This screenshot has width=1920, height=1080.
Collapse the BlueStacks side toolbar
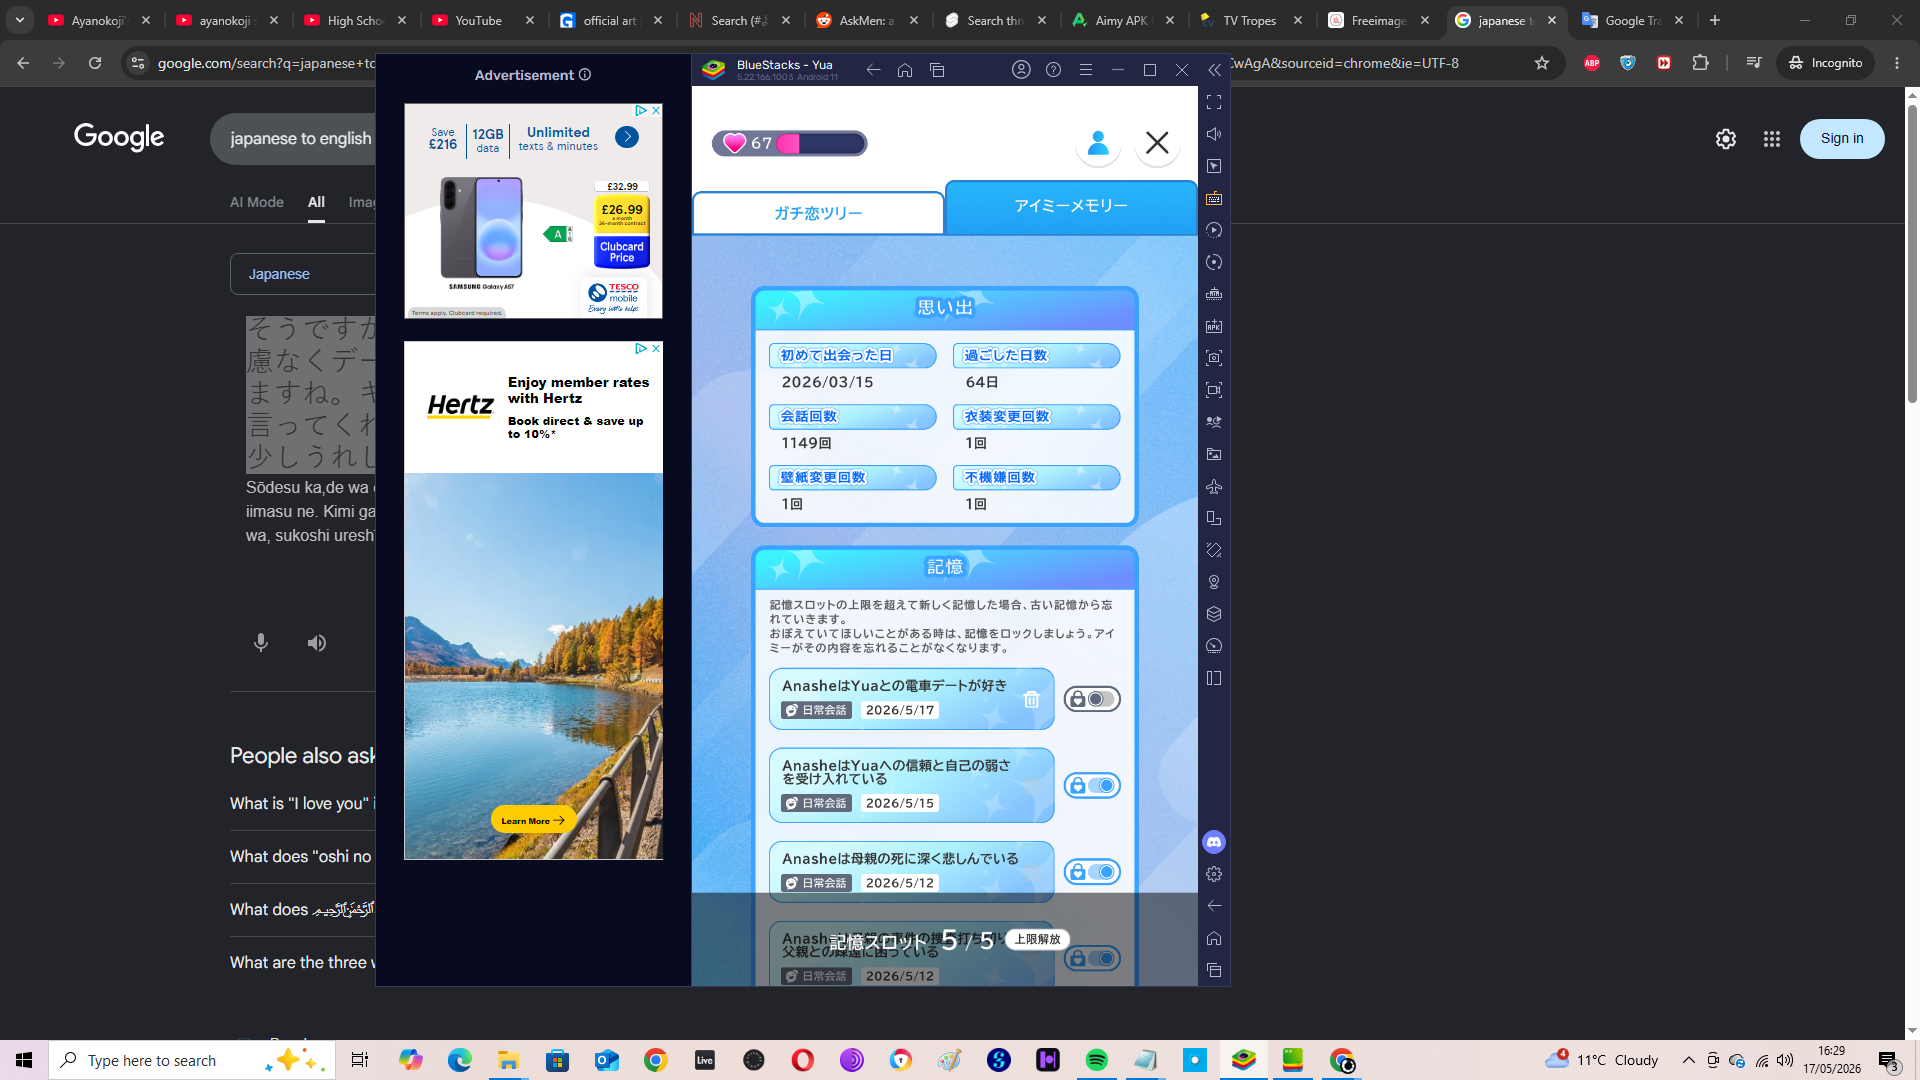pos(1214,70)
